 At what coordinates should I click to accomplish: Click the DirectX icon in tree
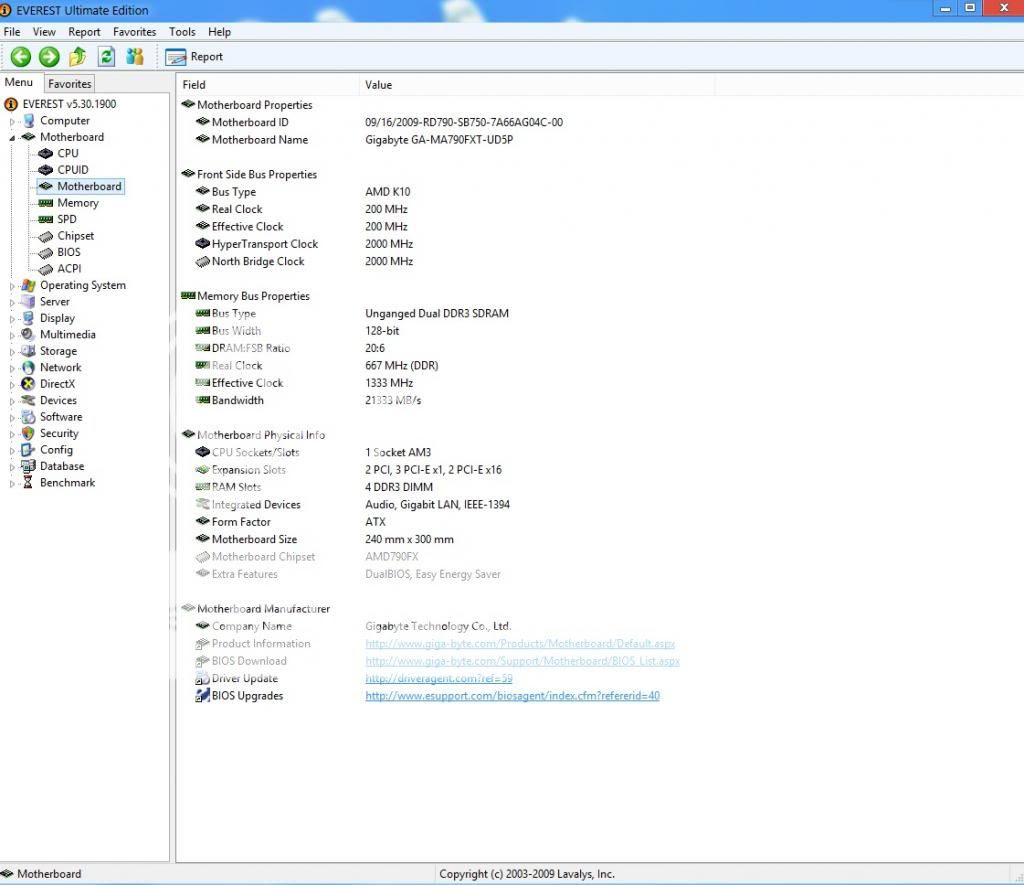point(28,384)
